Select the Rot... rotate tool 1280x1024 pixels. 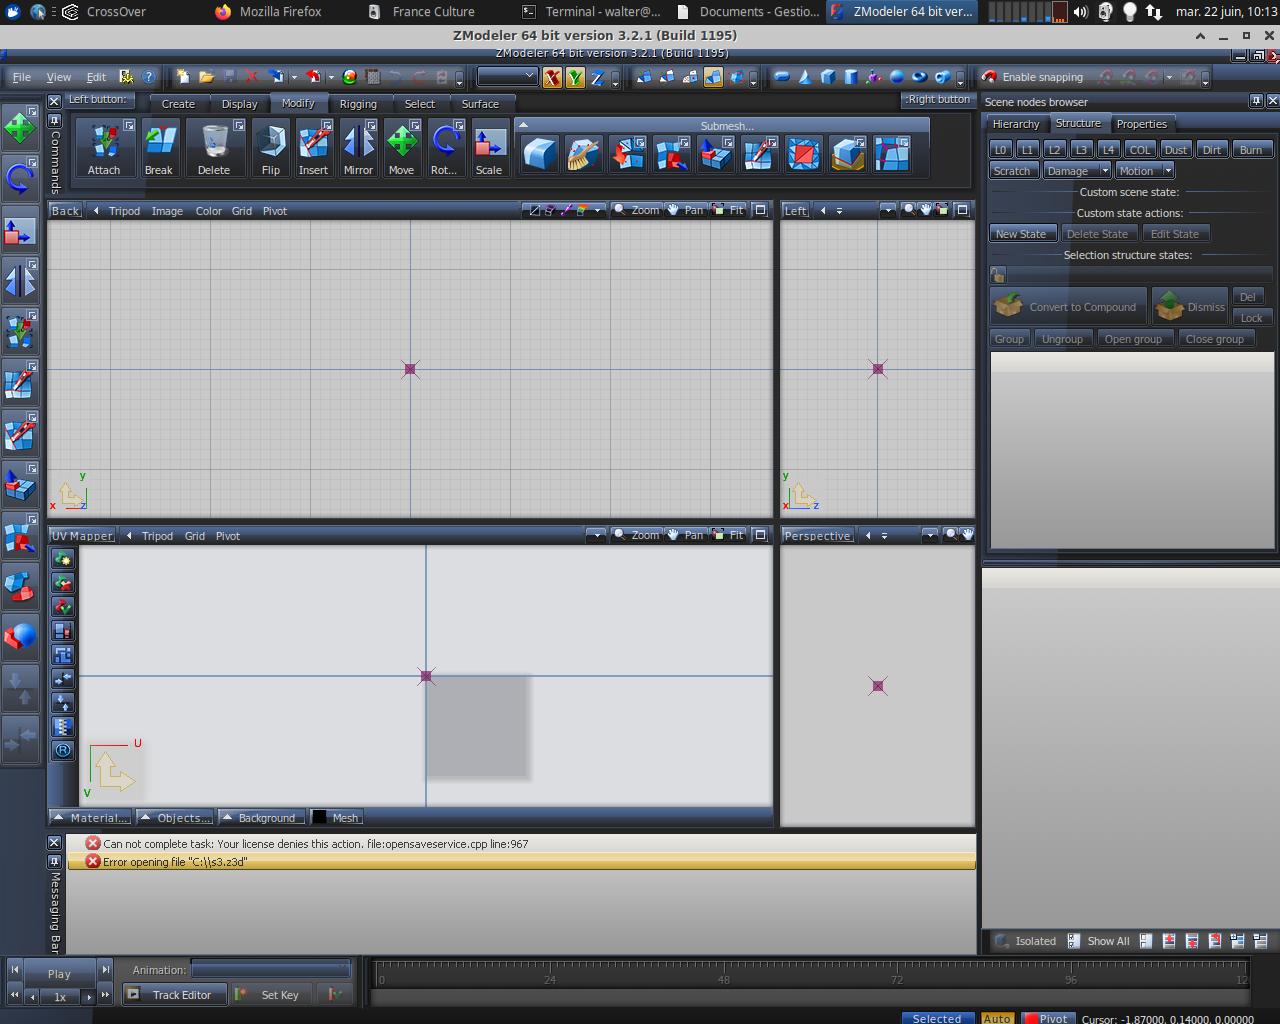pyautogui.click(x=446, y=148)
